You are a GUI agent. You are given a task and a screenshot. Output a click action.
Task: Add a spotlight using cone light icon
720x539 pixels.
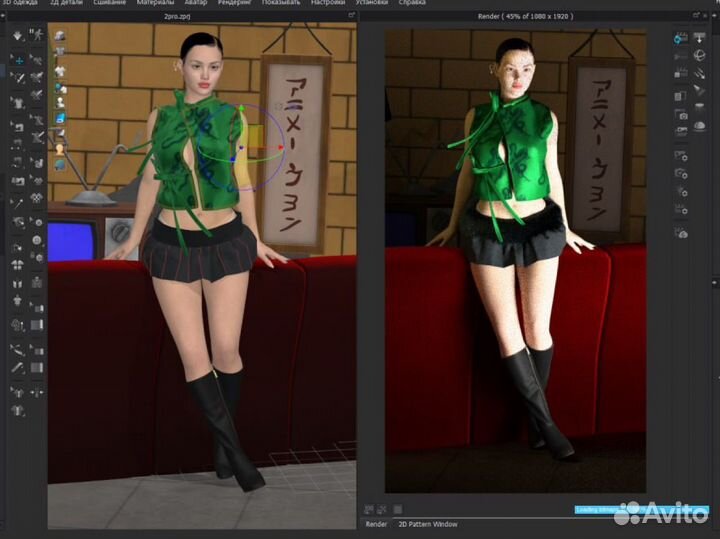click(x=699, y=90)
